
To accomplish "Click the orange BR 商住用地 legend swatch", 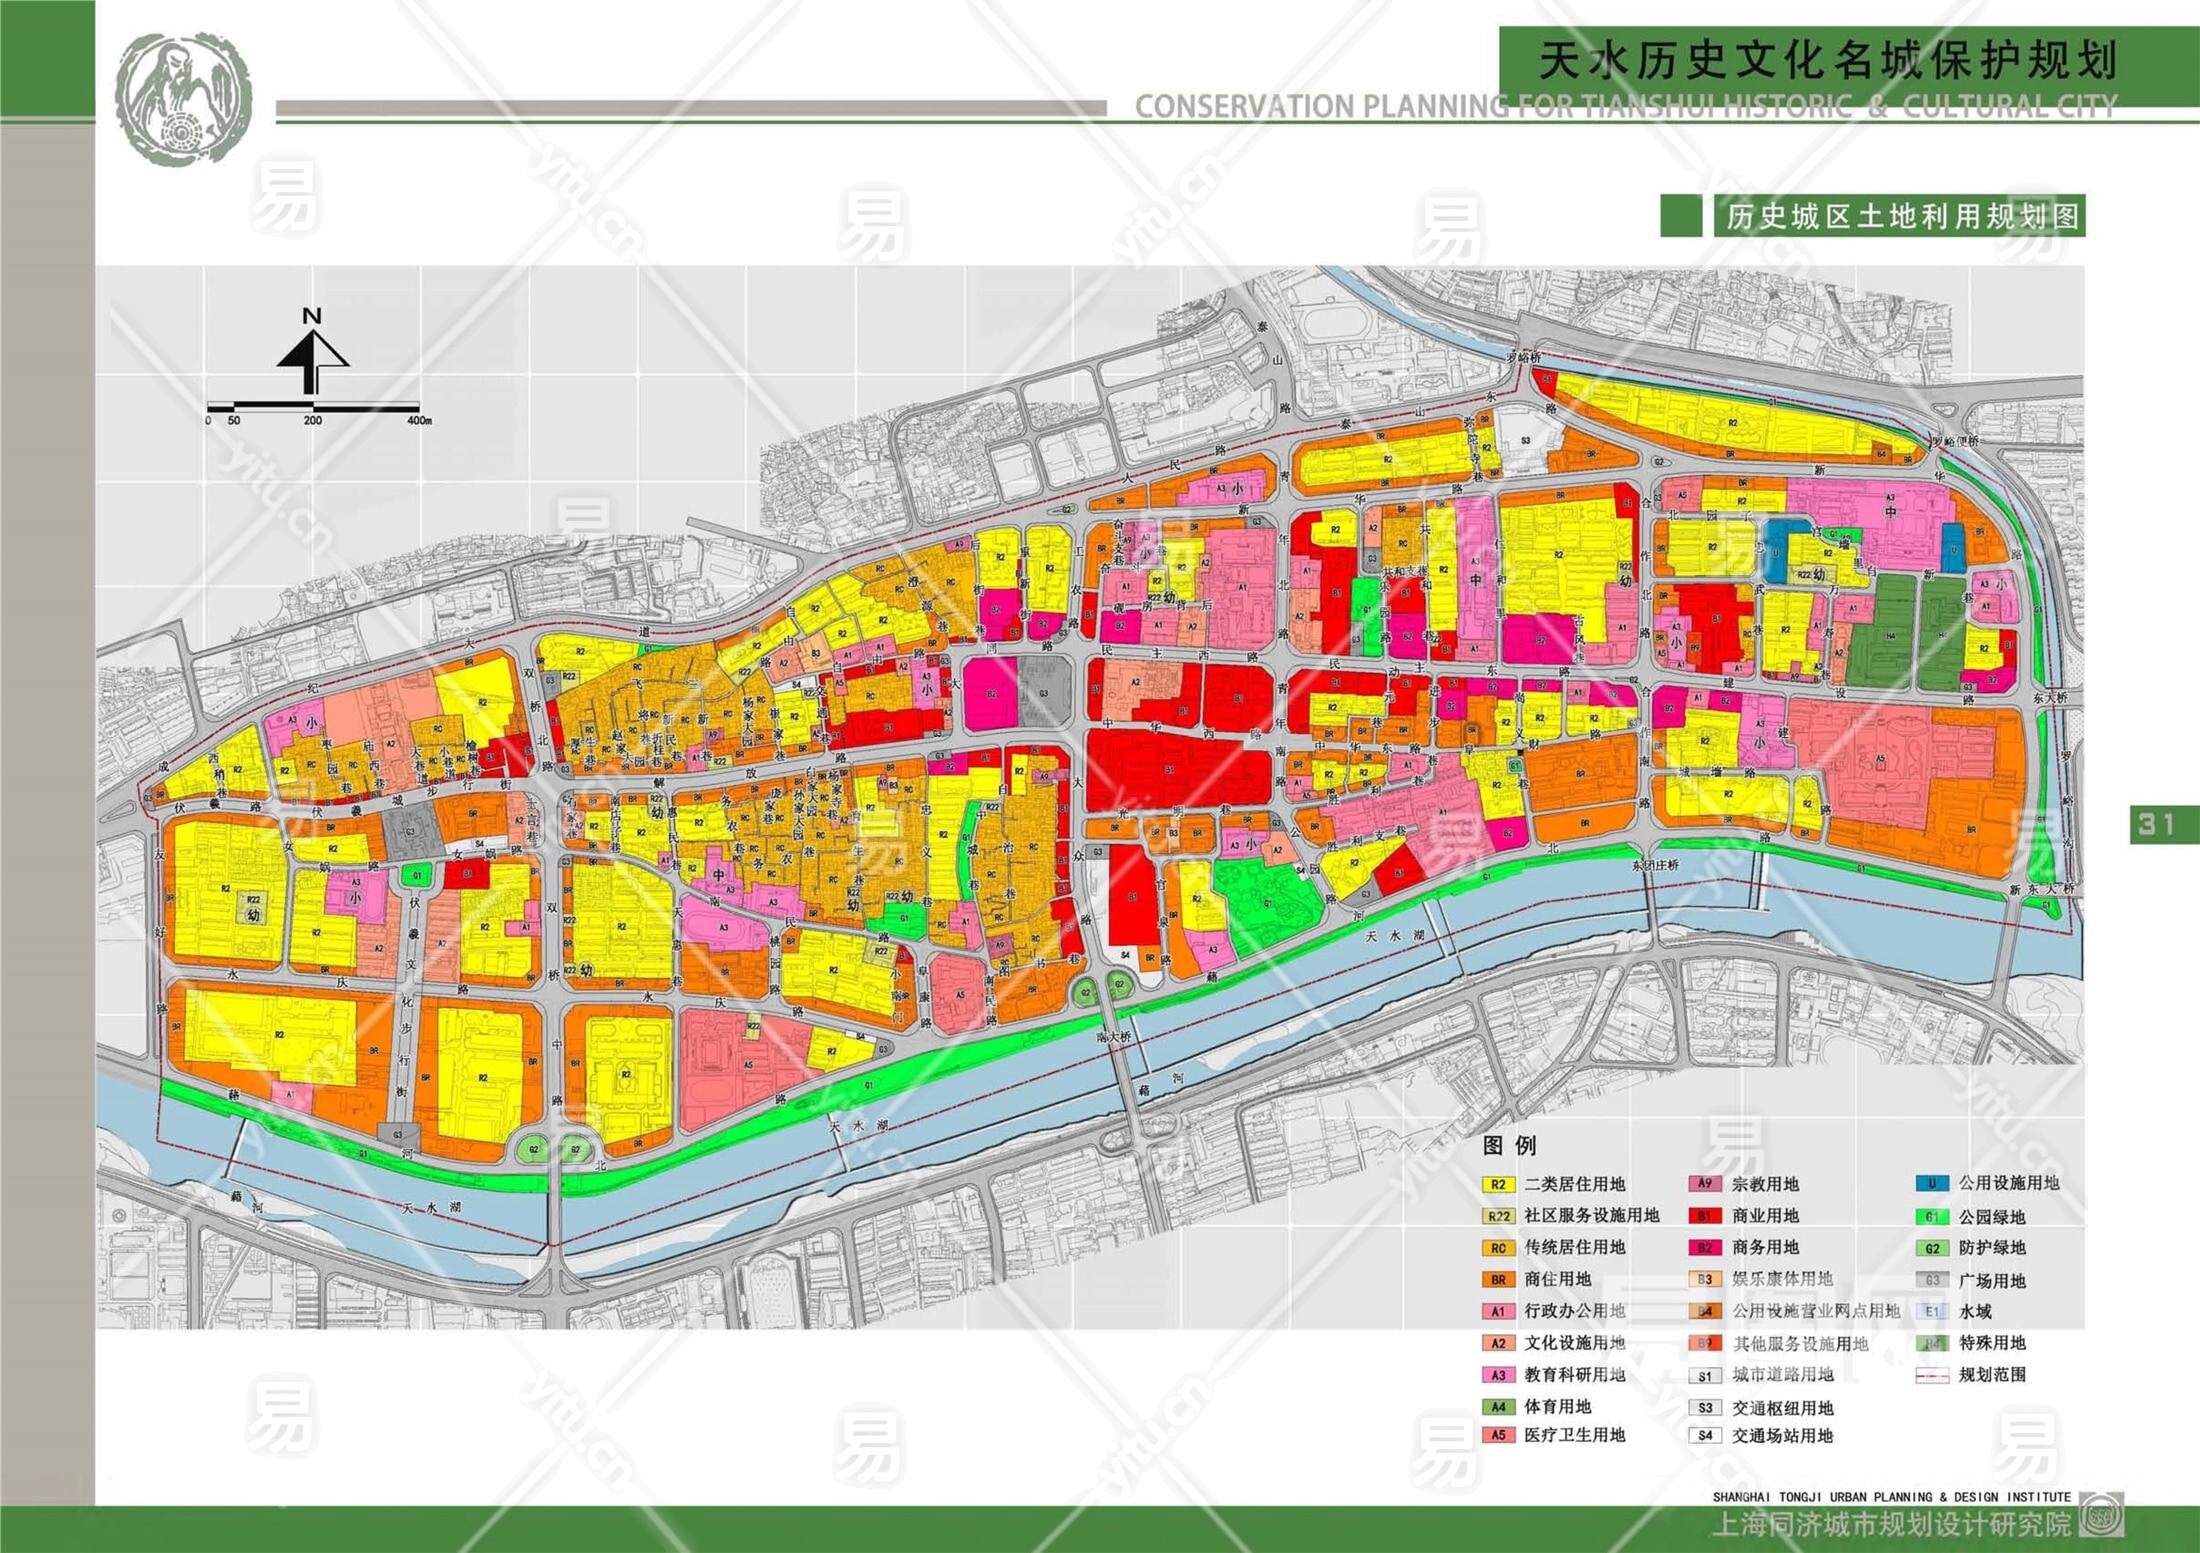I will [1497, 1279].
